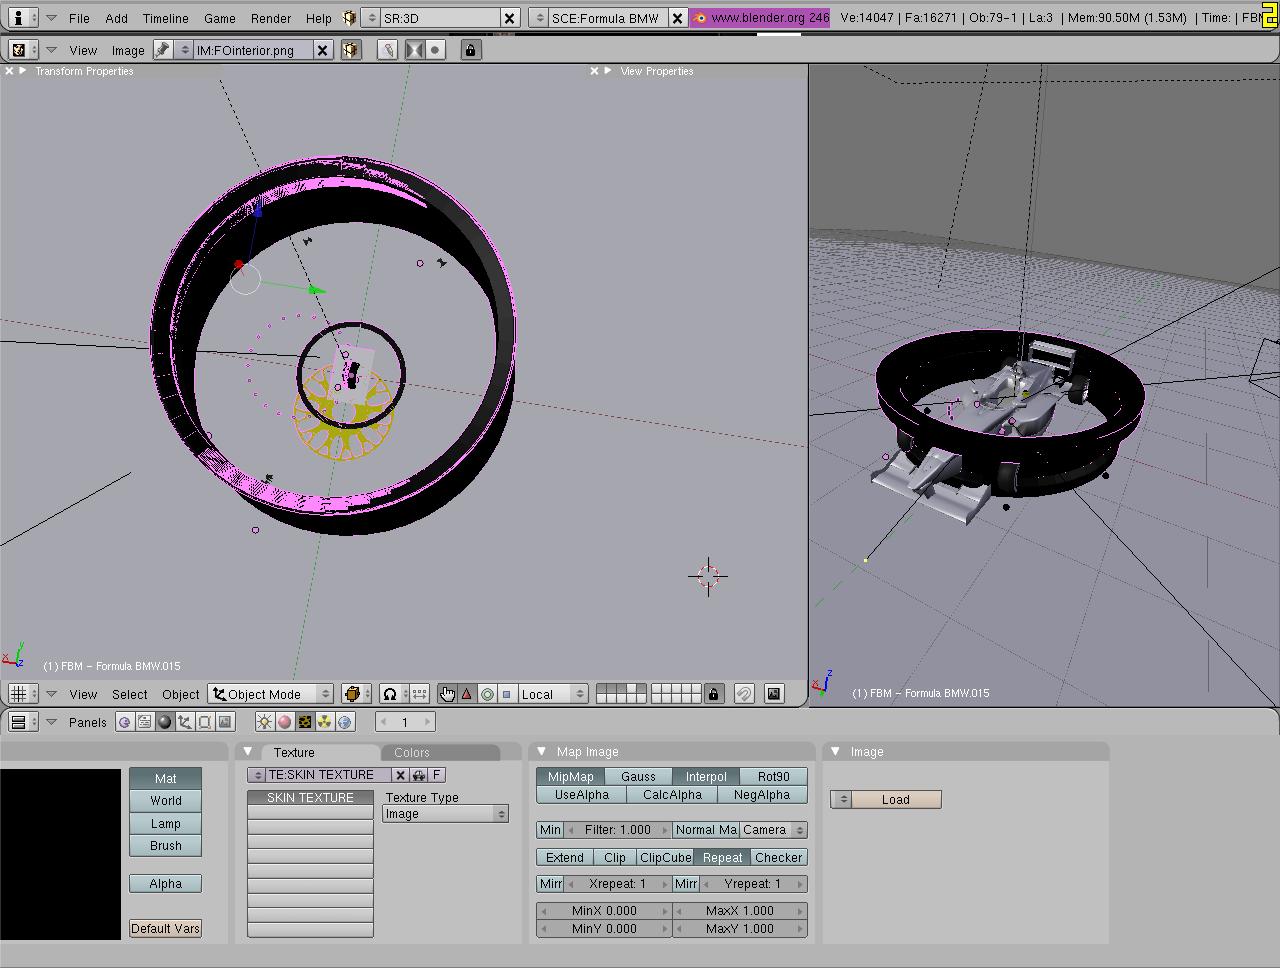Open the 3D view window type selector
Viewport: 1280px width, 968px height.
(x=23, y=694)
